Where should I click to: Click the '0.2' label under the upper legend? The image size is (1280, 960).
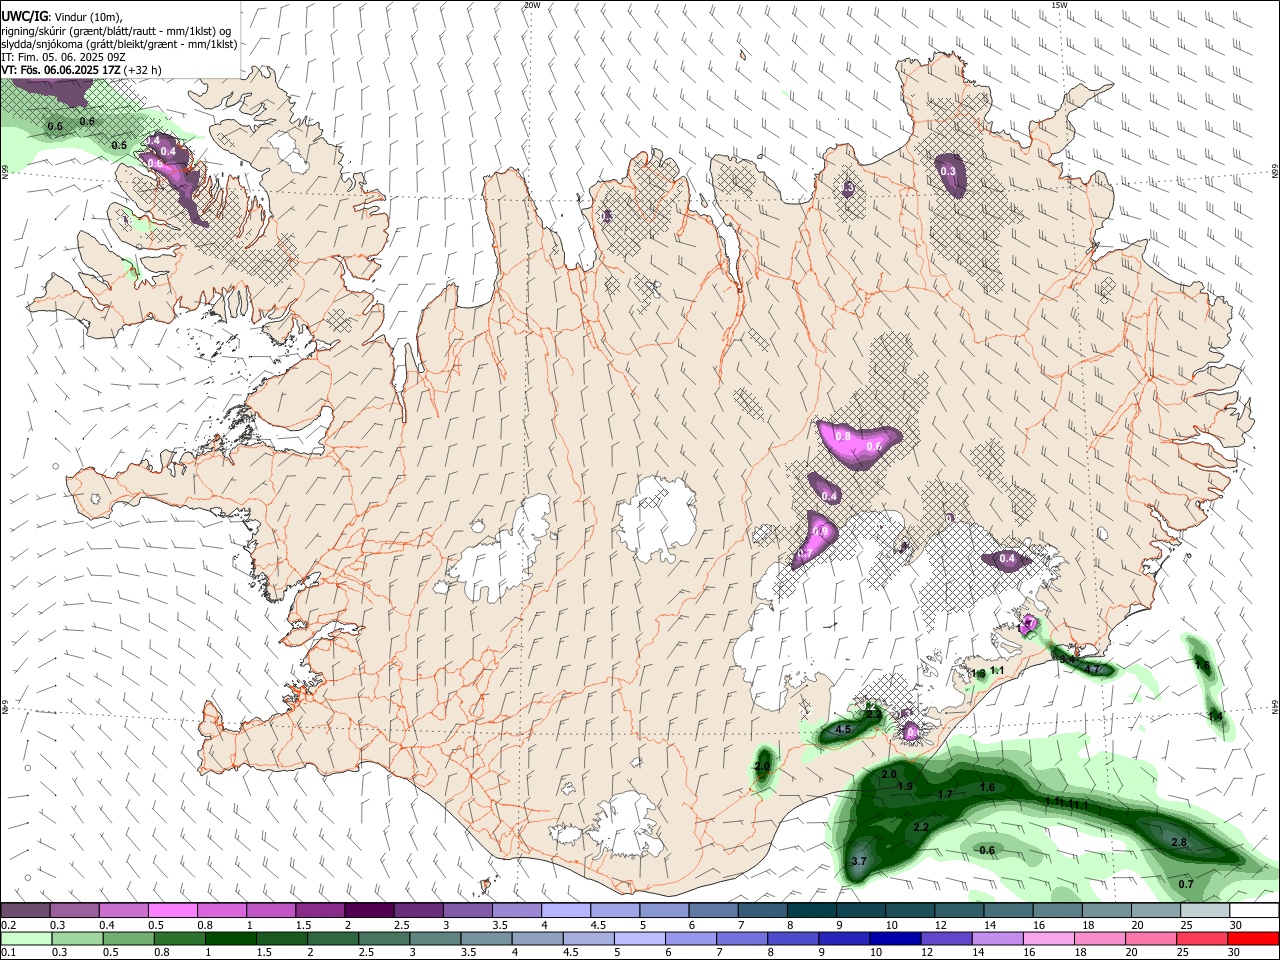click(9, 925)
